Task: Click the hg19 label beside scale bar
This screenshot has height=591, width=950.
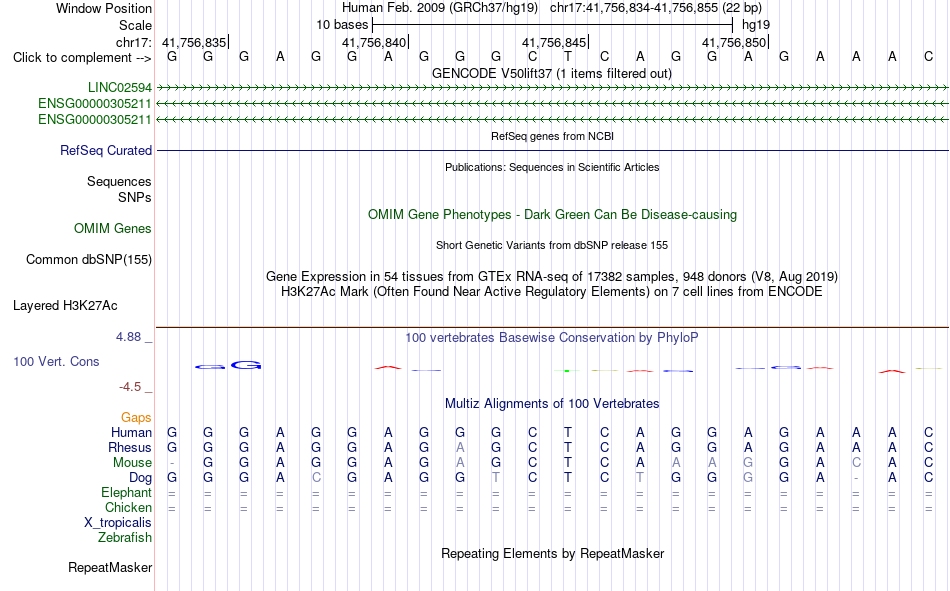Action: click(756, 25)
